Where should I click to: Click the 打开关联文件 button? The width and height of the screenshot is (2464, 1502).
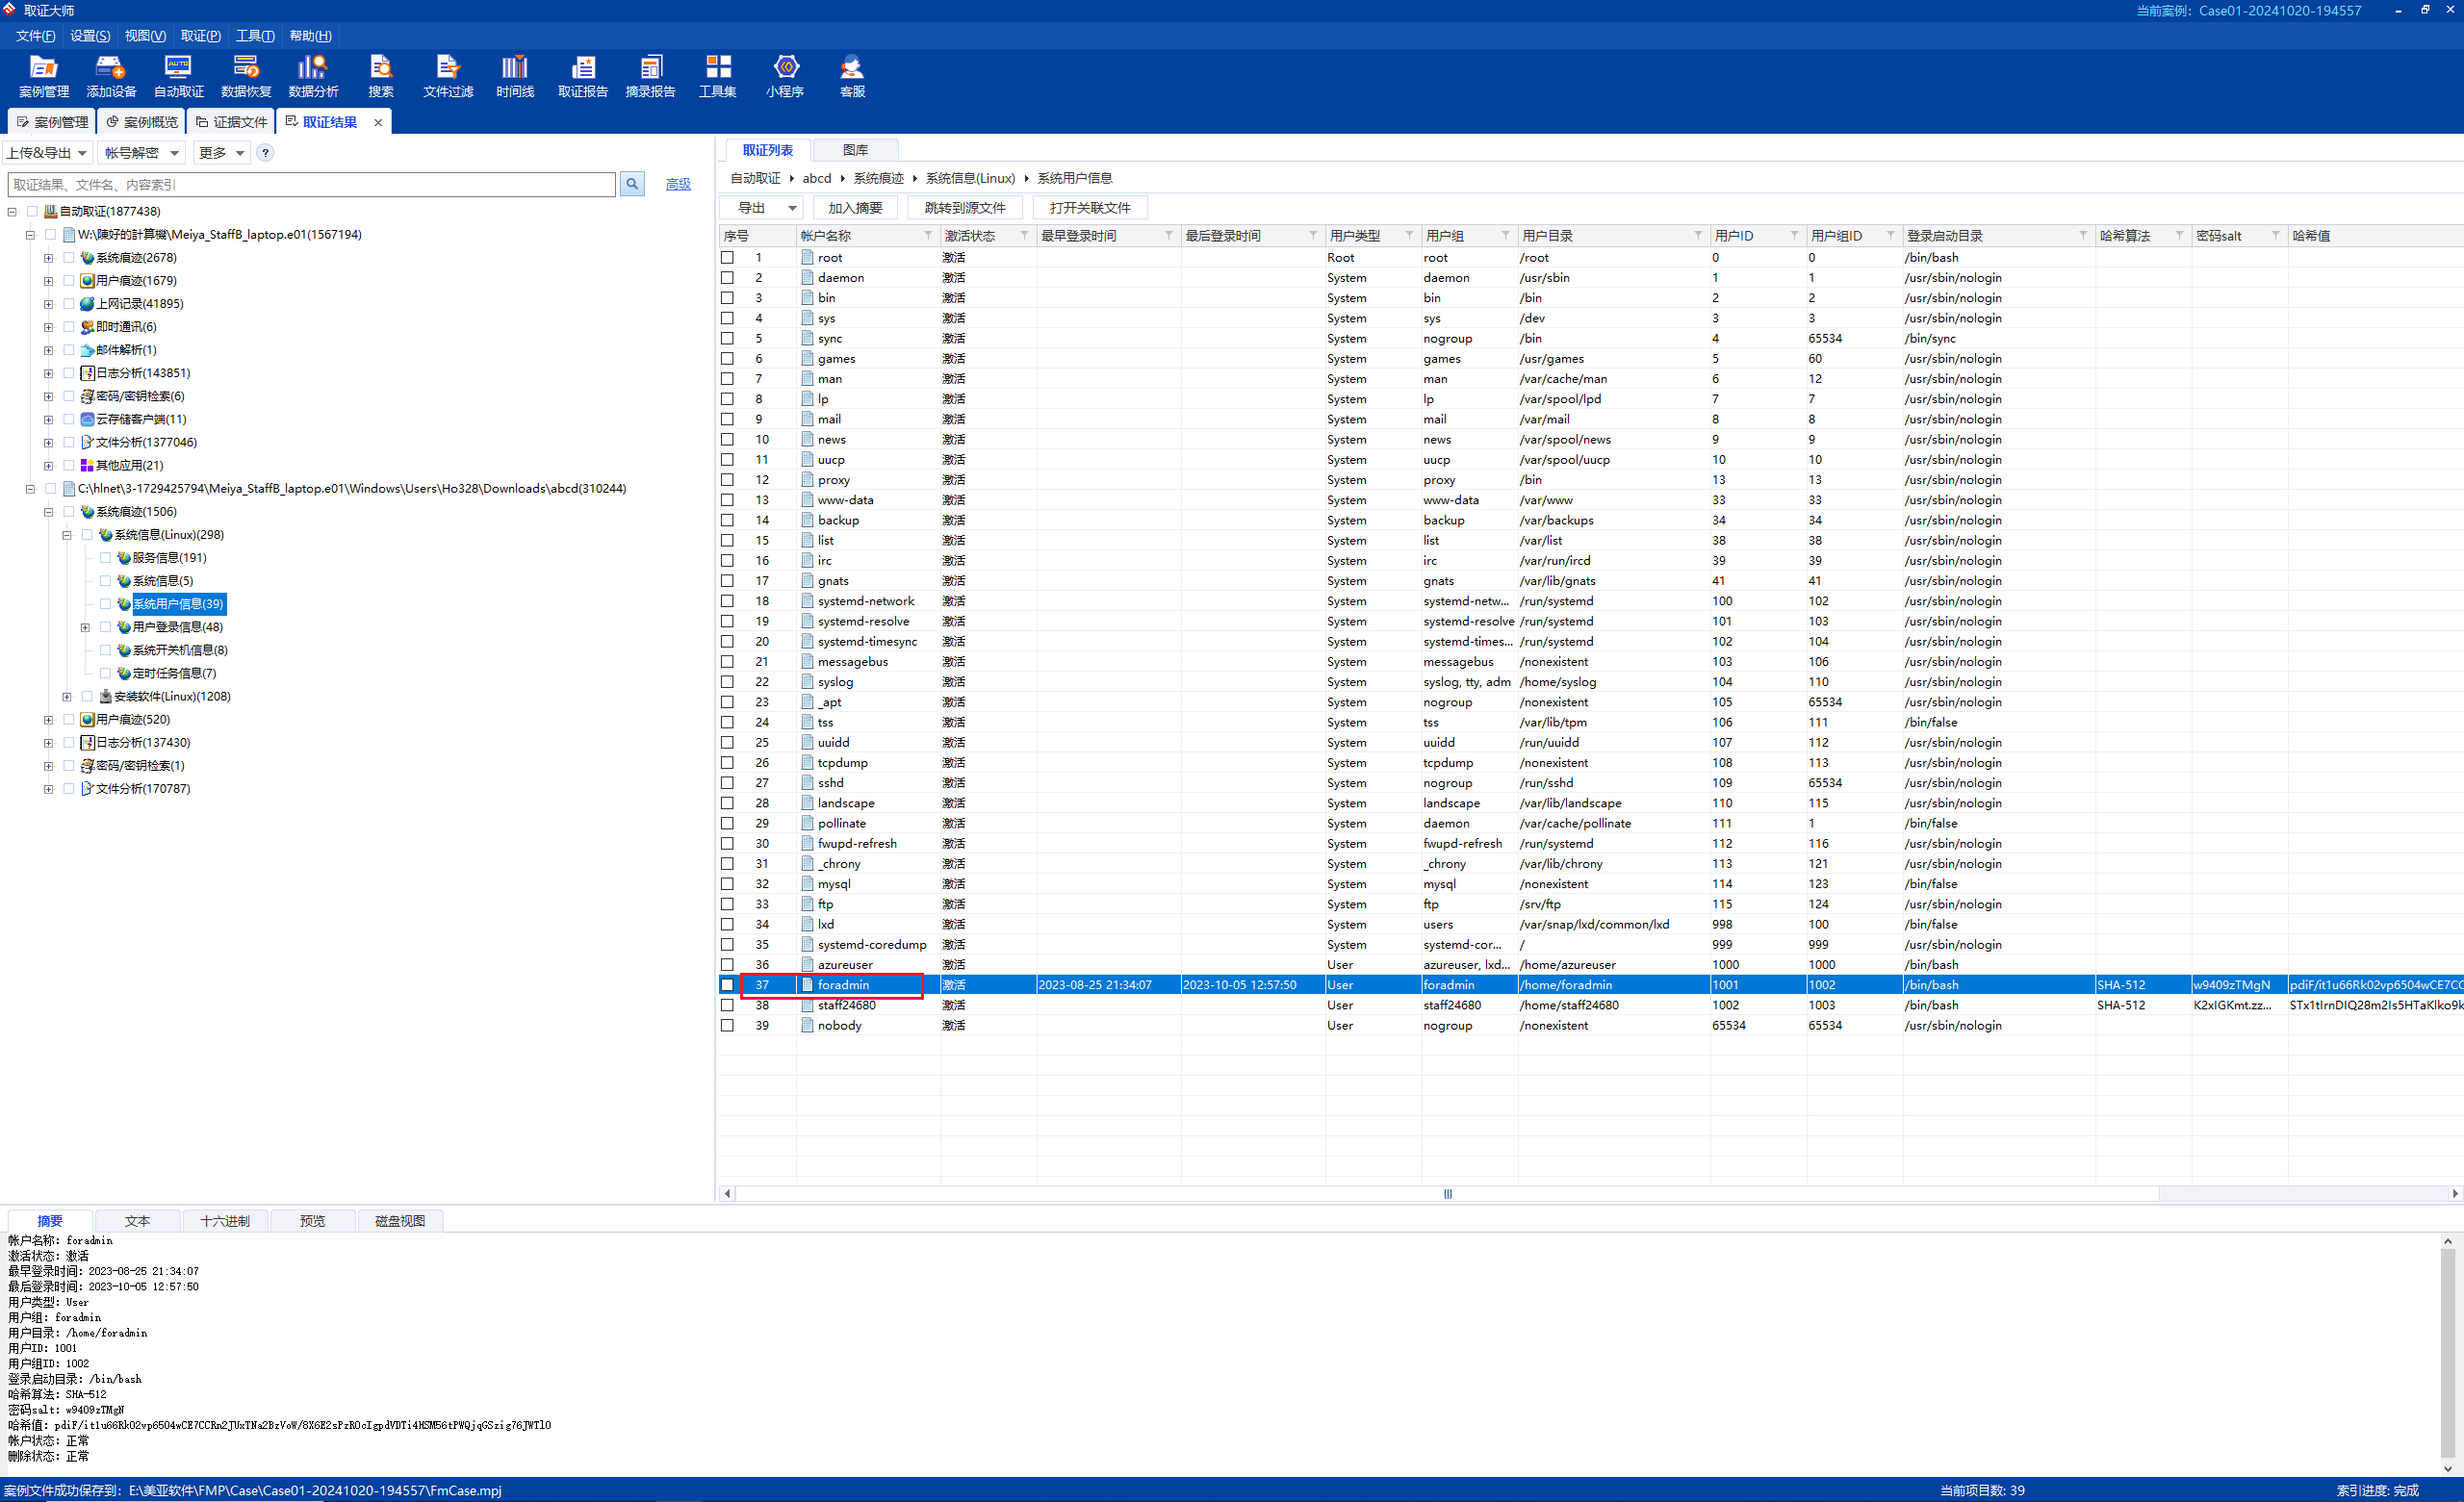(x=1090, y=208)
